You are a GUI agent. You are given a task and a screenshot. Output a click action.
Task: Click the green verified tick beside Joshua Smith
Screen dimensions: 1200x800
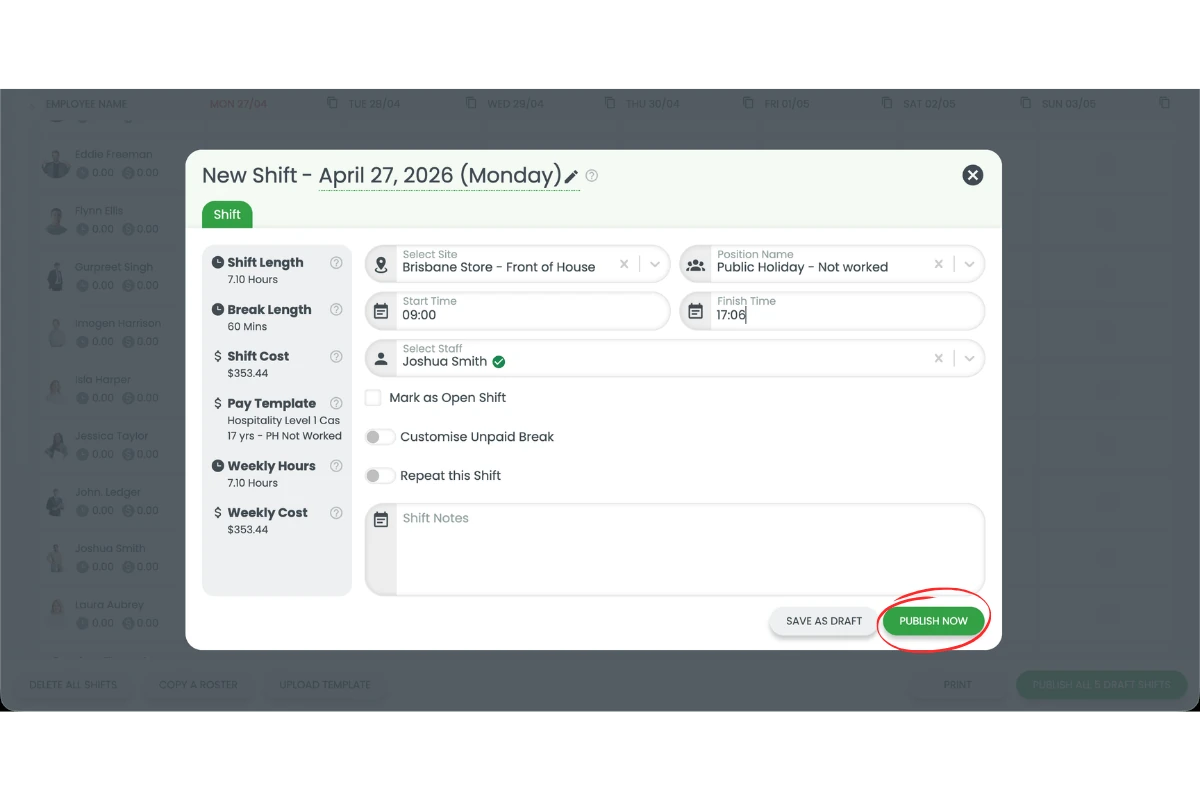click(498, 362)
